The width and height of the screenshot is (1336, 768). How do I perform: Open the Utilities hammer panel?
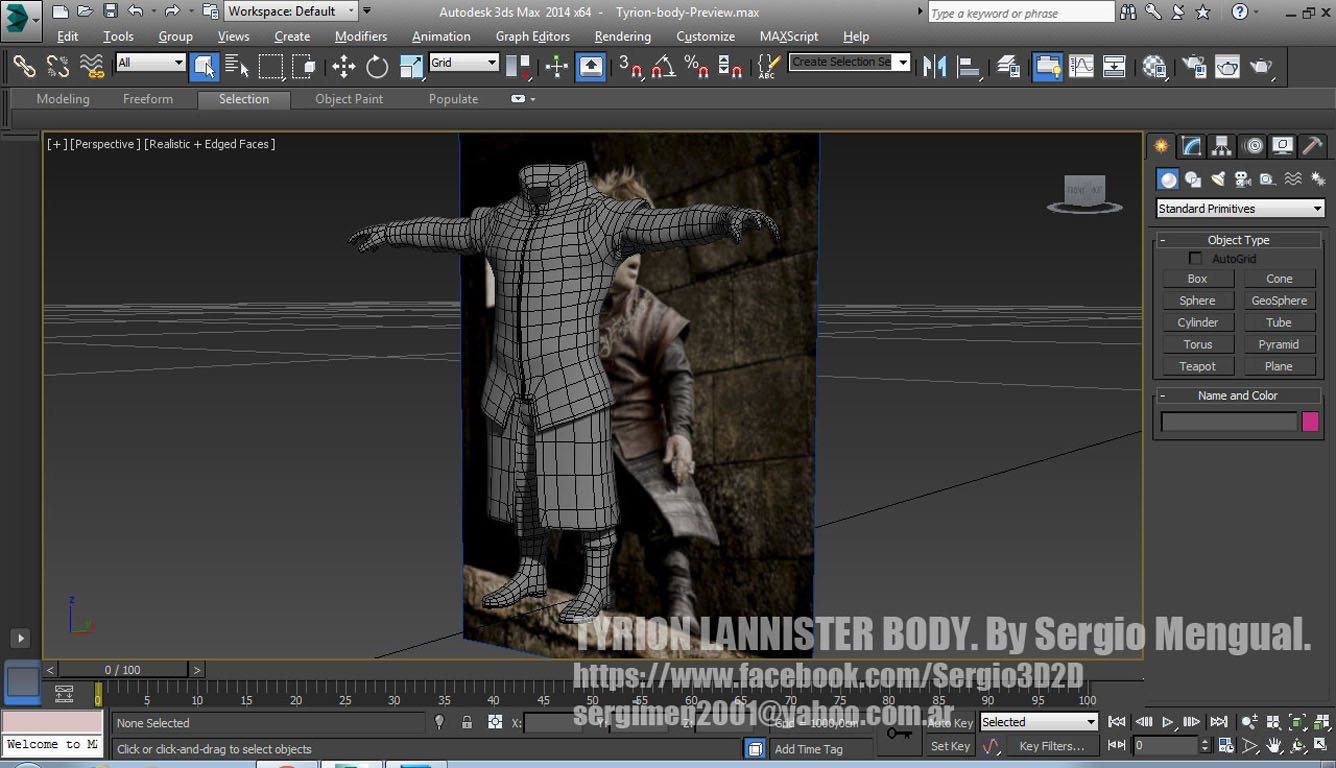click(1312, 146)
